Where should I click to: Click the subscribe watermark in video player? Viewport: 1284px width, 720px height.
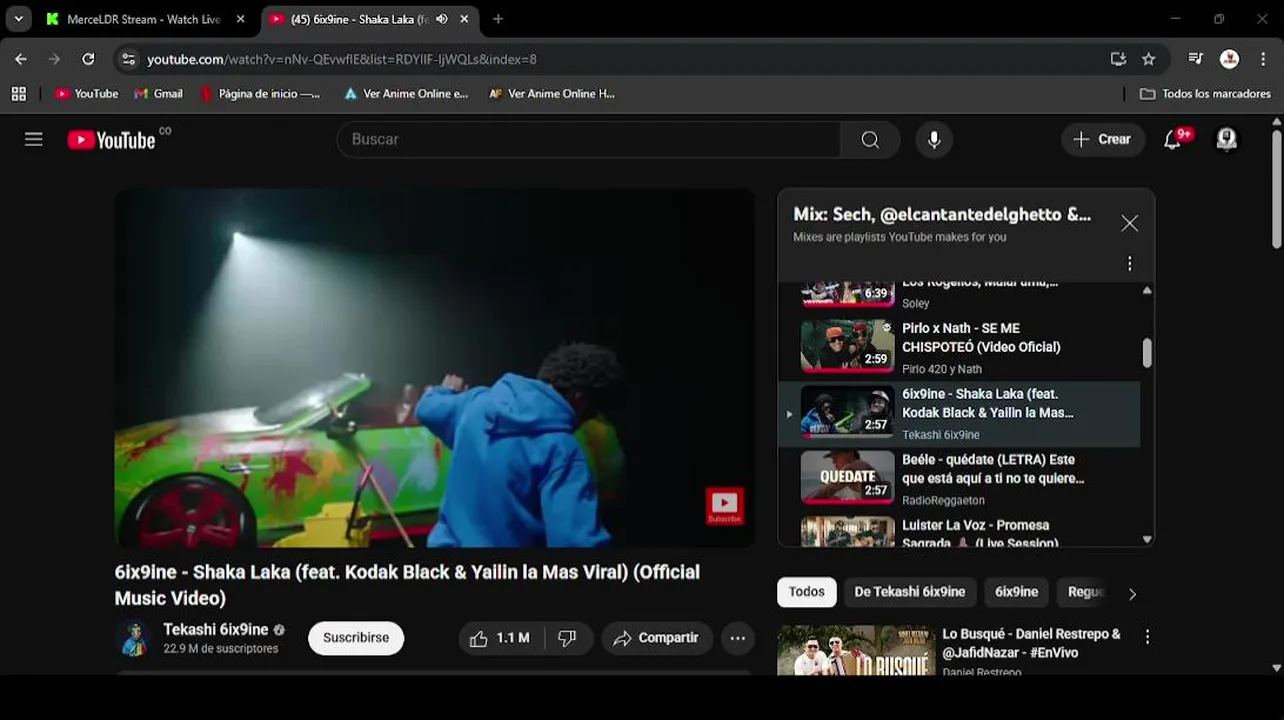pos(724,506)
